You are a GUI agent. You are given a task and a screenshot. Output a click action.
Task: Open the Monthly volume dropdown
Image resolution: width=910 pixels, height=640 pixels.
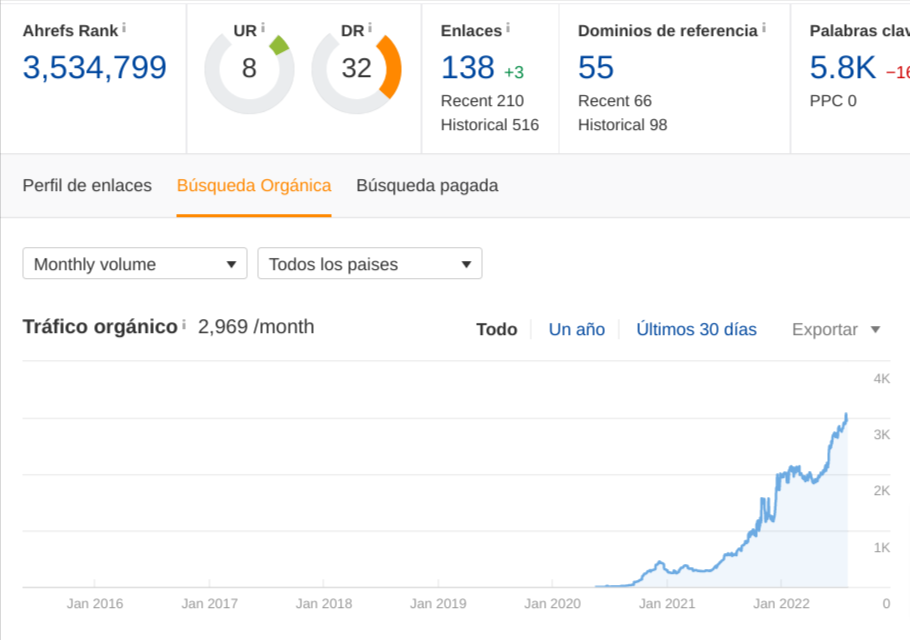coord(134,264)
